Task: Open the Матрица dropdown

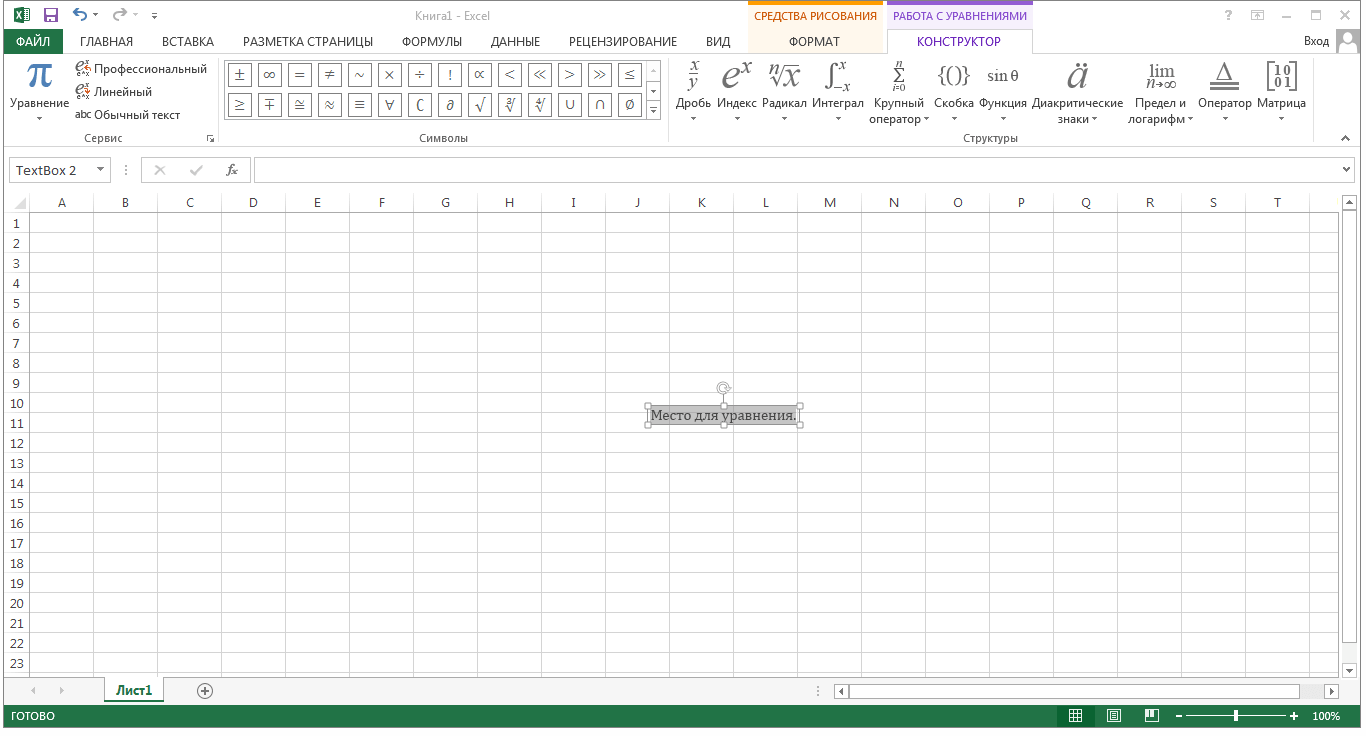Action: pos(1282,91)
